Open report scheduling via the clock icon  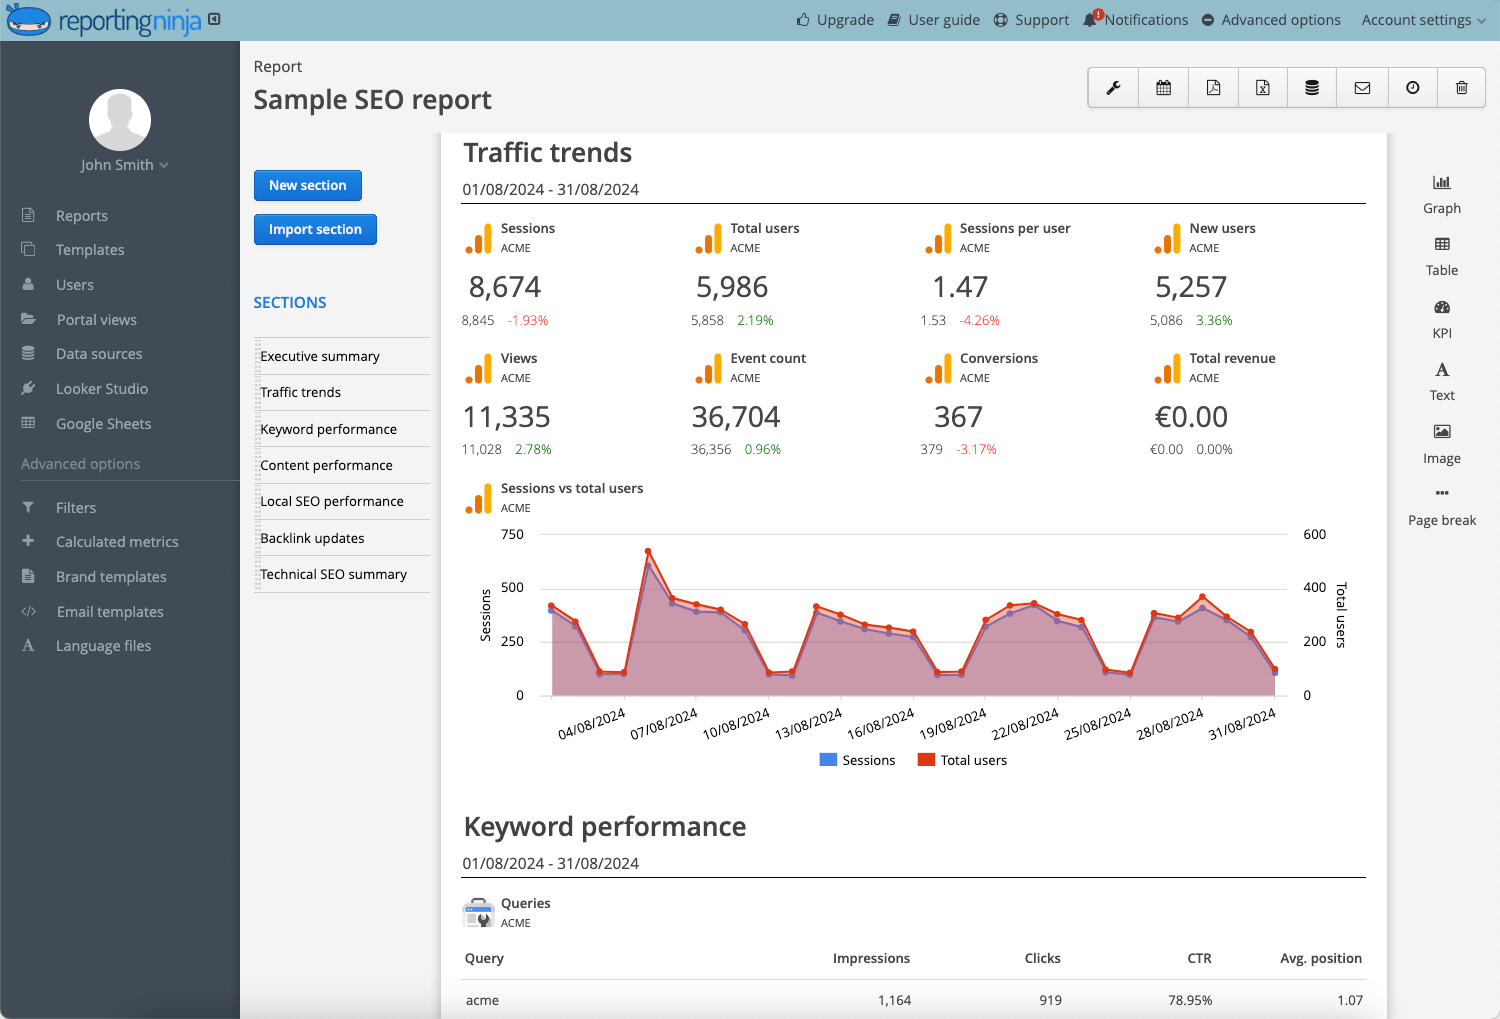click(1411, 87)
